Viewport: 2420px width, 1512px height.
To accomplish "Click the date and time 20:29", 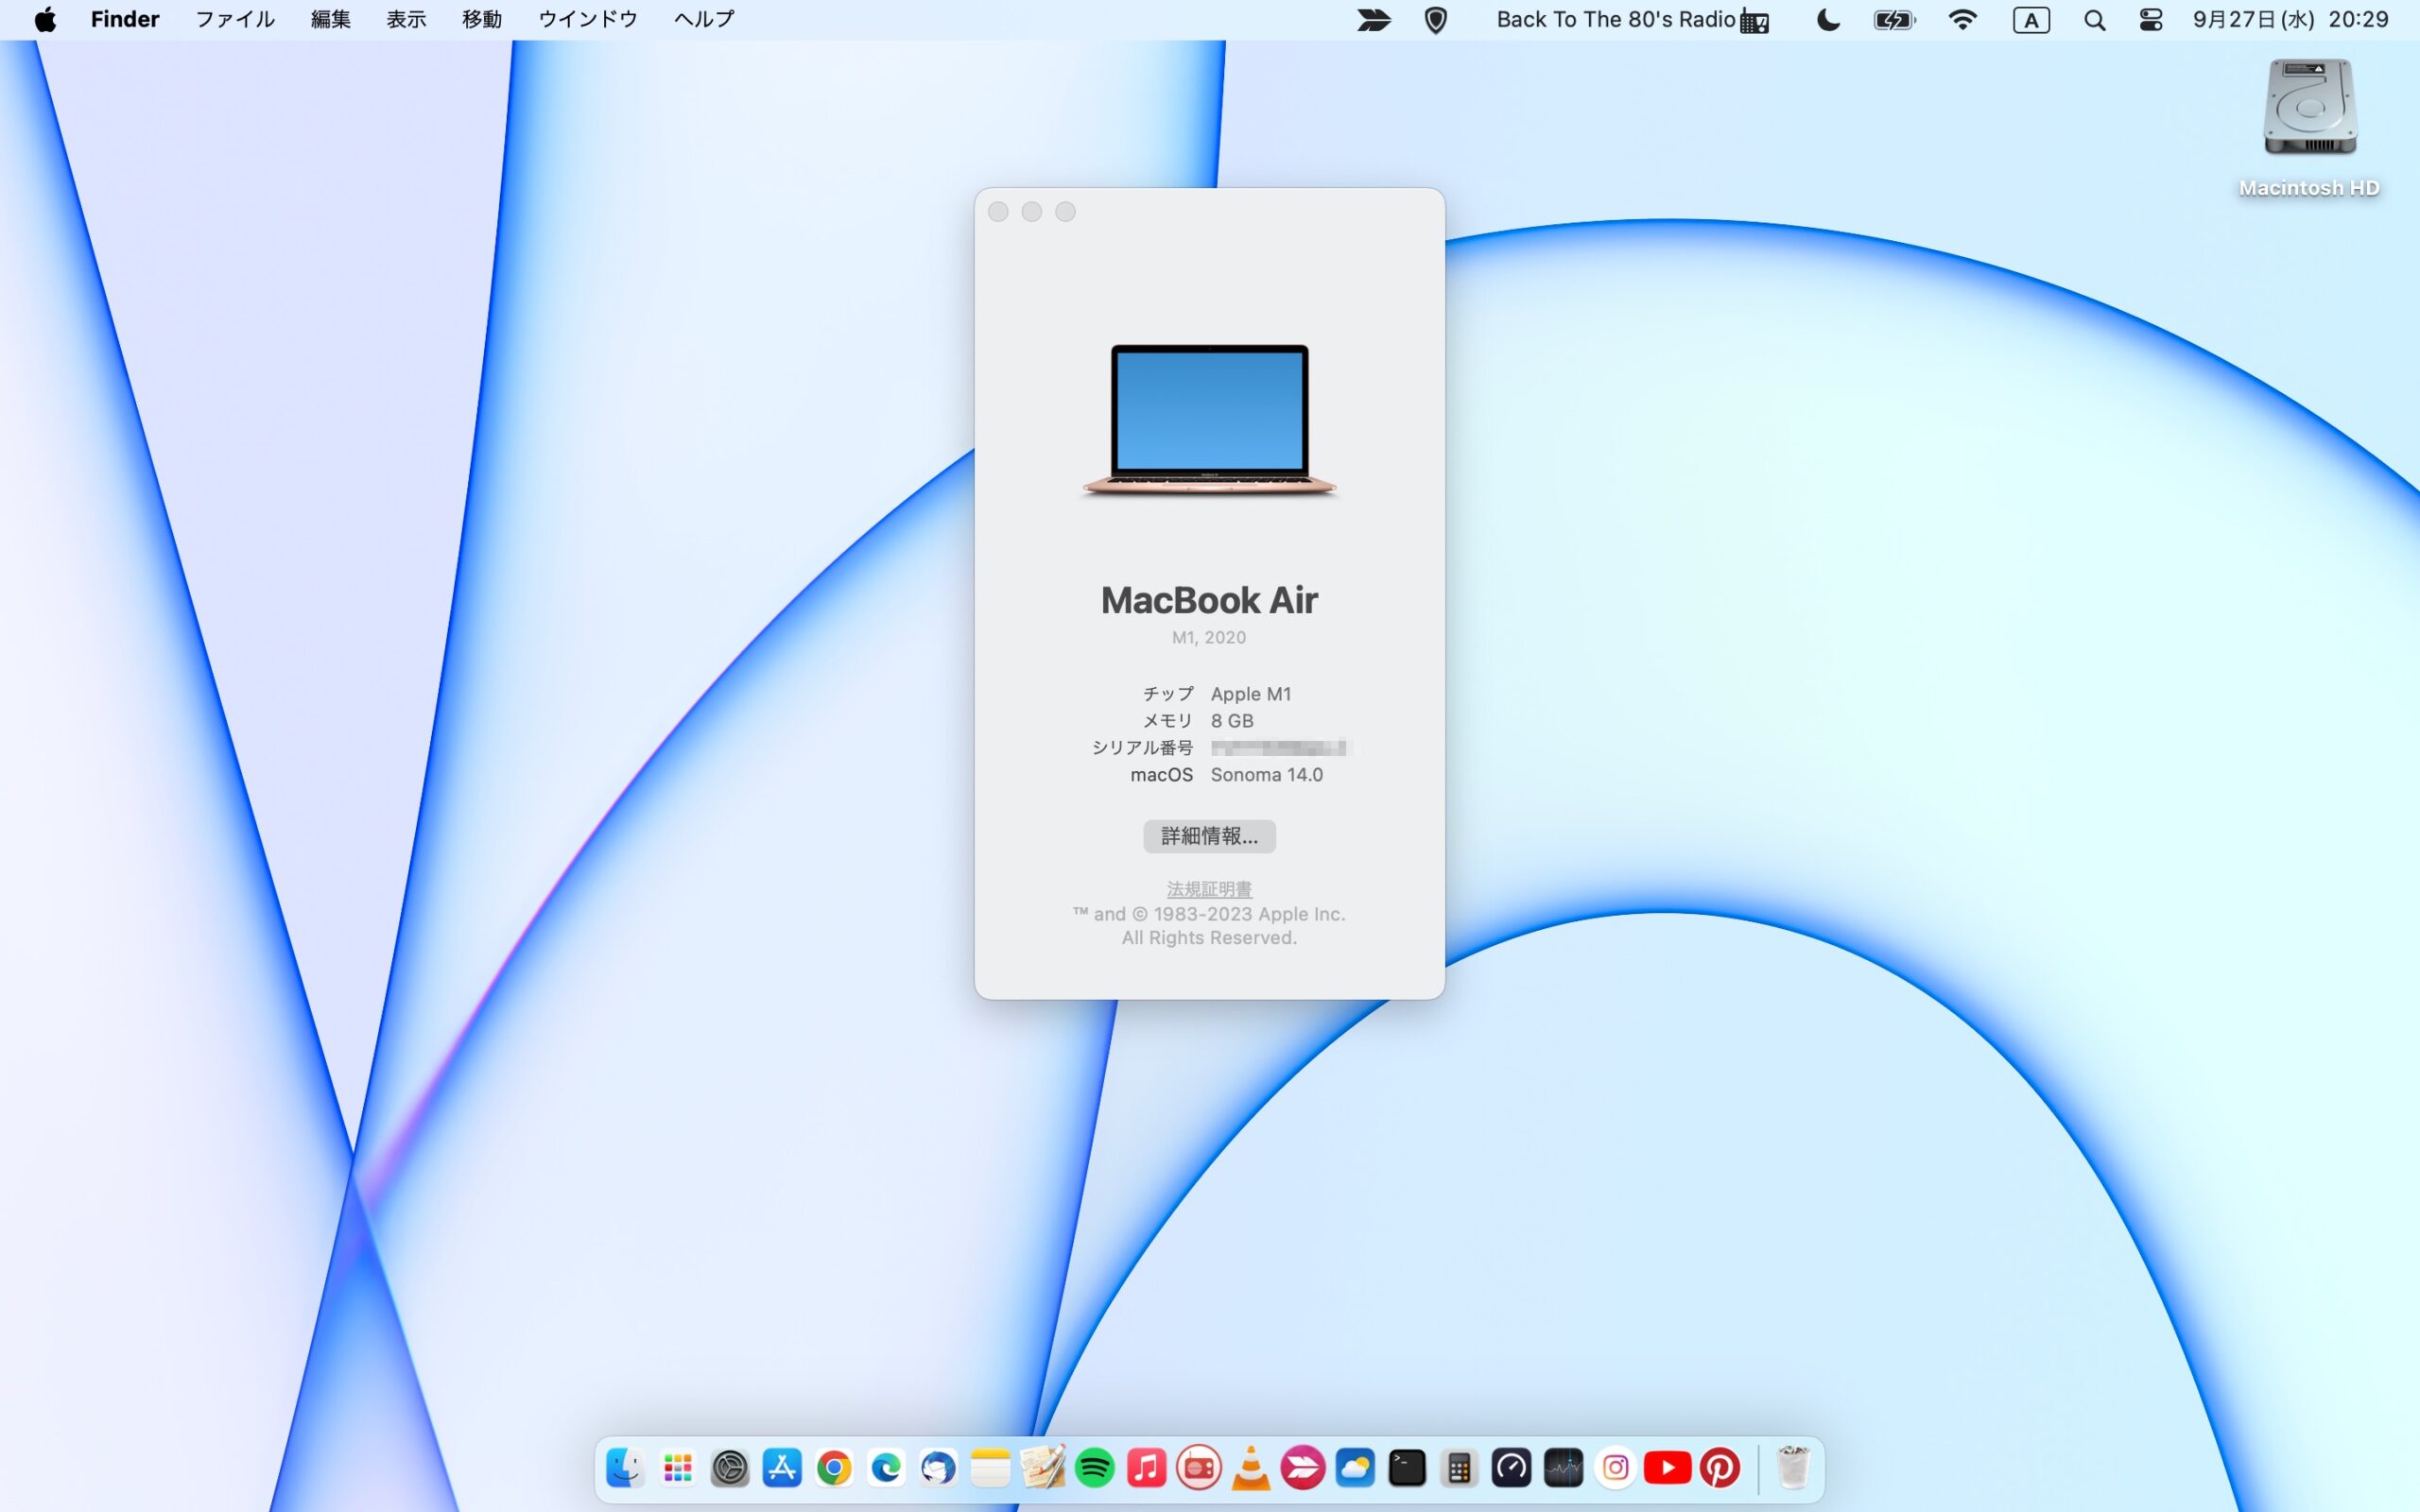I will pyautogui.click(x=2290, y=20).
